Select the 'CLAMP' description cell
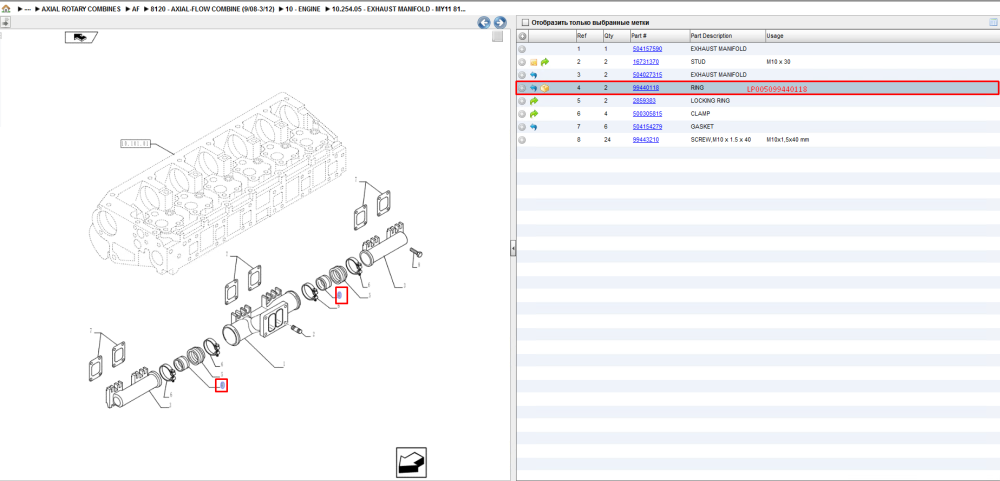Screen dimensions: 1000x481 [x=700, y=114]
